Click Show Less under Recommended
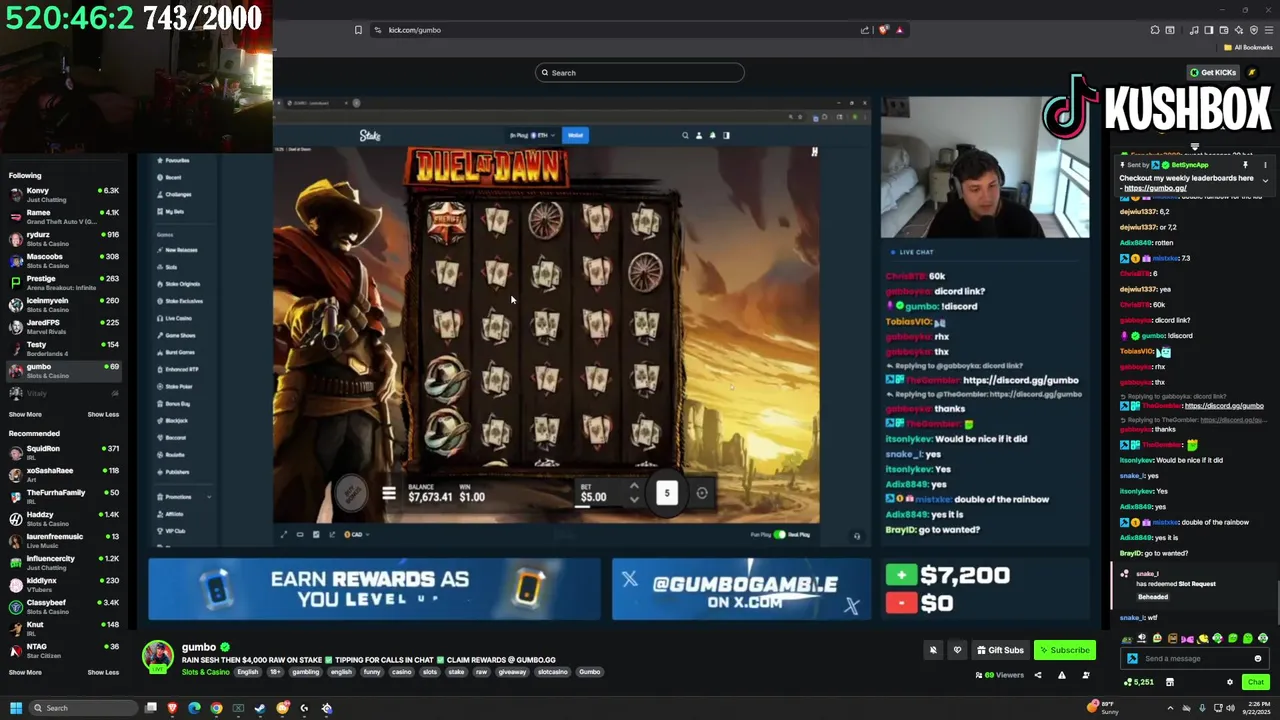Image resolution: width=1280 pixels, height=720 pixels. coord(103,672)
